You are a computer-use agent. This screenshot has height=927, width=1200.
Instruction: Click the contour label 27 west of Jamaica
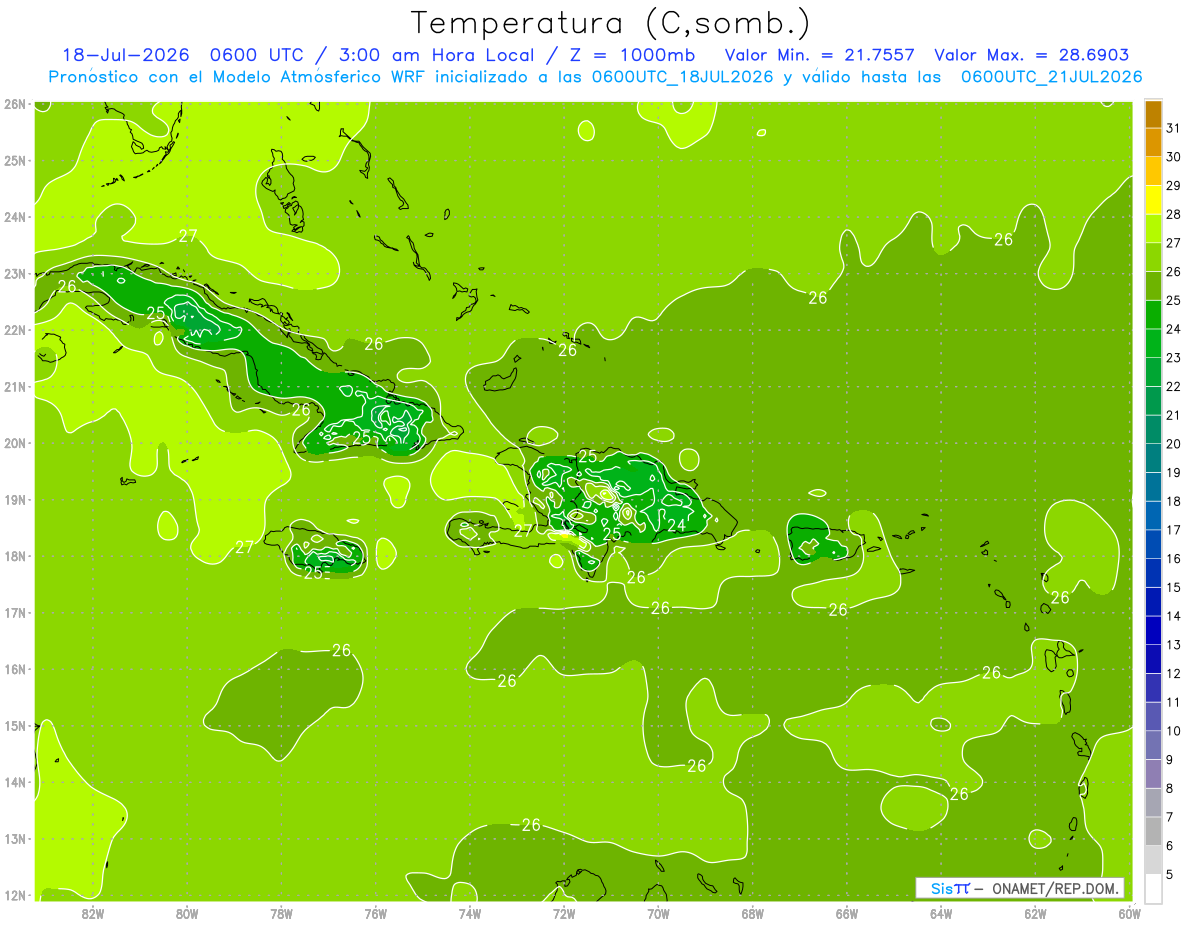[x=244, y=547]
